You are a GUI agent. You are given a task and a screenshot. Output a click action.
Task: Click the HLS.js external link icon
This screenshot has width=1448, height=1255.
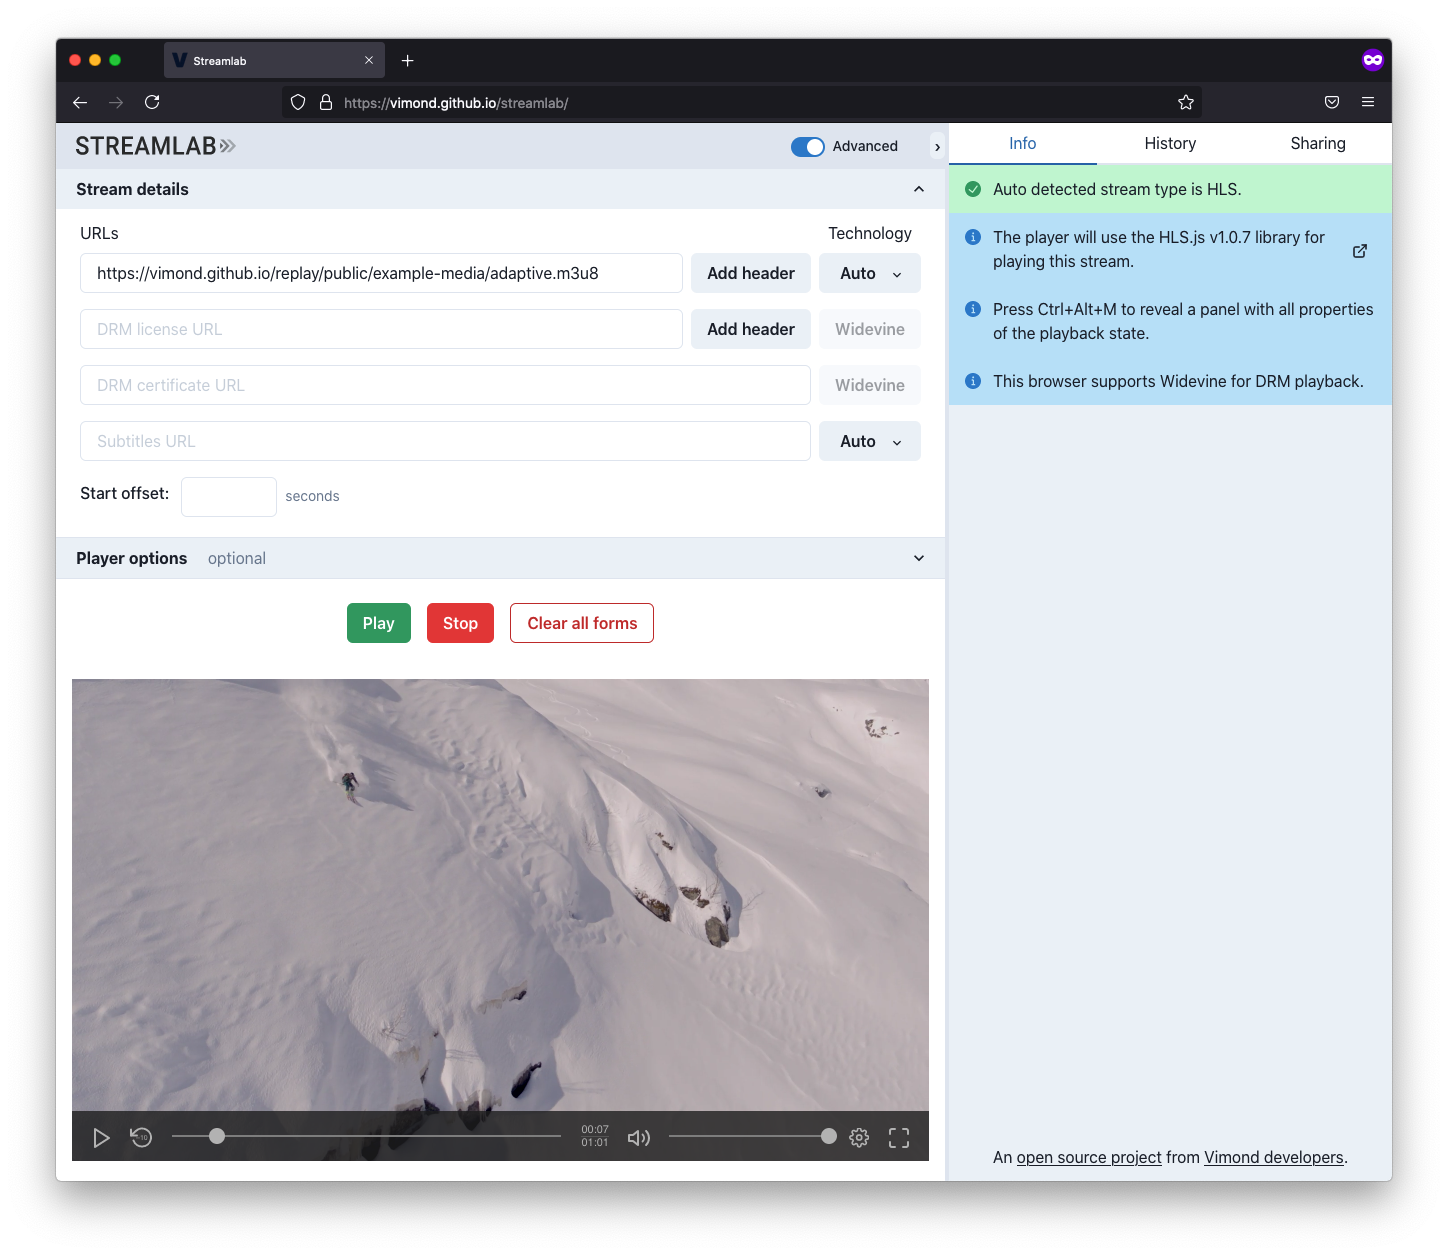(1359, 251)
